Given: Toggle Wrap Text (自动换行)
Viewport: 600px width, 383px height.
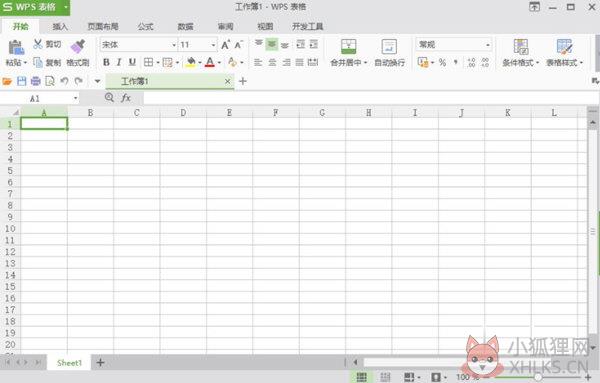Looking at the screenshot, I should (390, 53).
